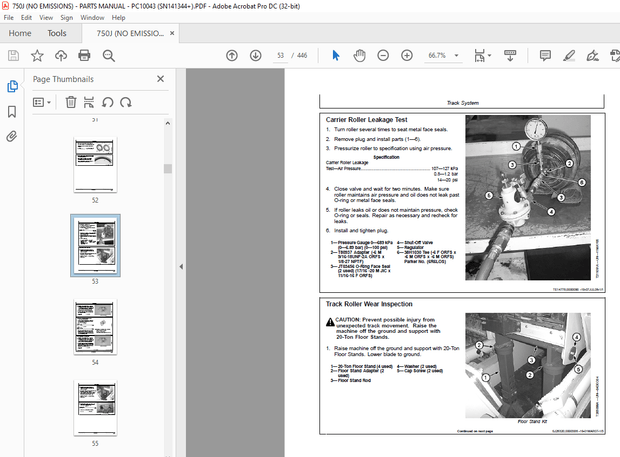
Task: Select page 53 thumbnail
Action: 95,245
